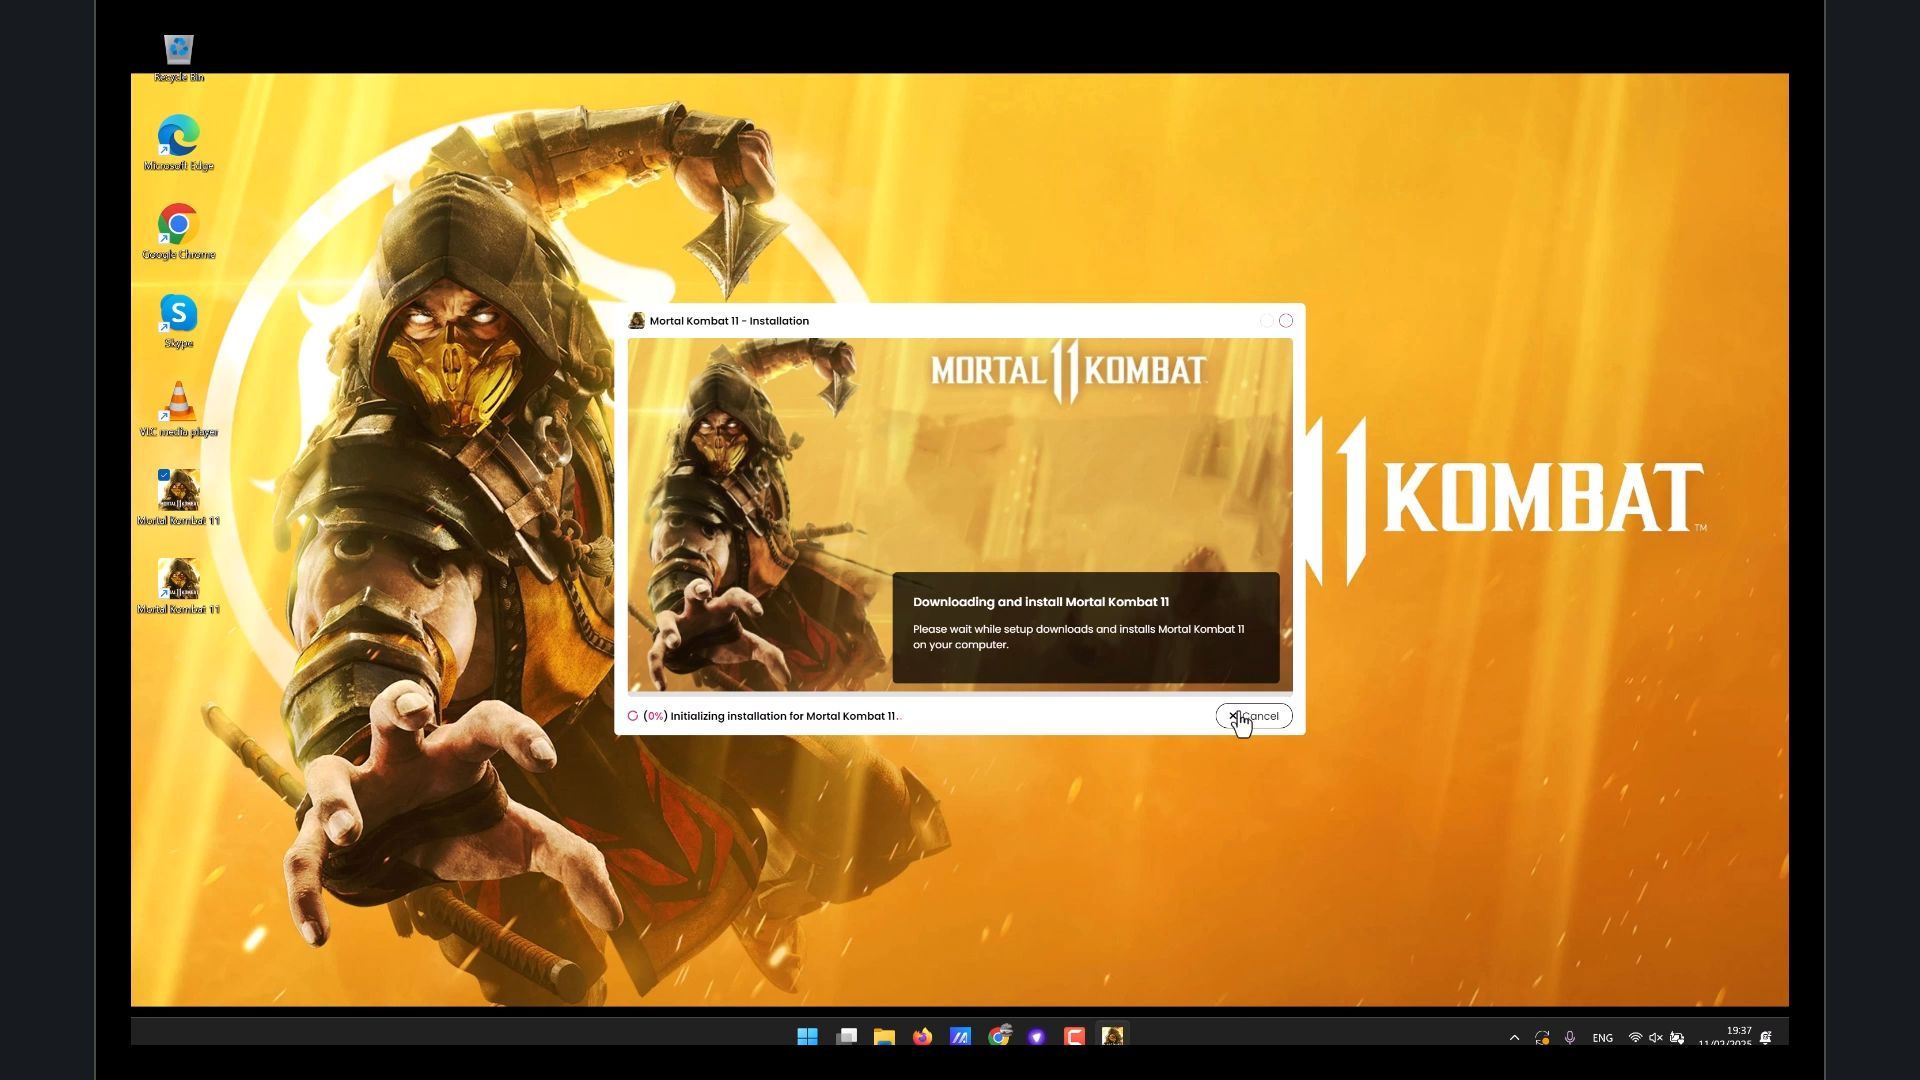Image resolution: width=1920 pixels, height=1080 pixels.
Task: Select the Skype desktop shortcut
Action: click(x=179, y=322)
